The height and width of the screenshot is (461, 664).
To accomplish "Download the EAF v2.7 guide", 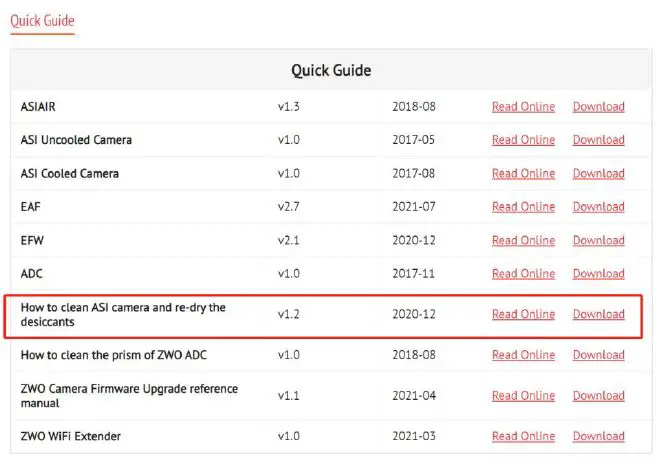I will (598, 207).
